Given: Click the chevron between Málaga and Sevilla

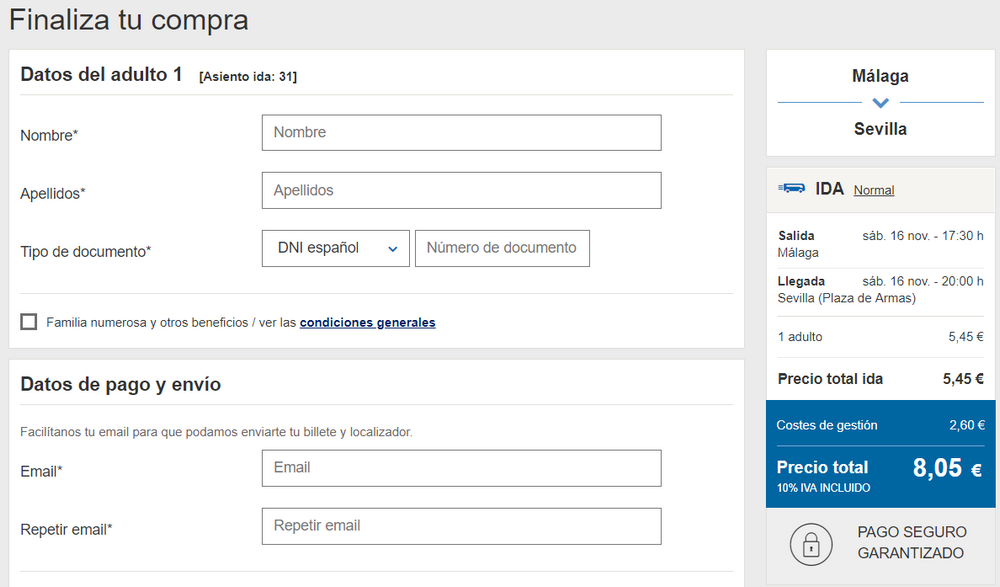Looking at the screenshot, I should coord(880,103).
